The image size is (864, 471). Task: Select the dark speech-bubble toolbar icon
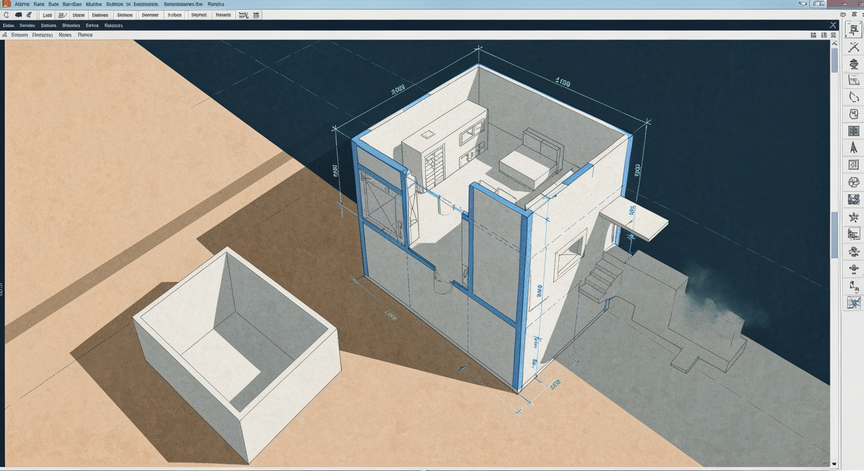(18, 15)
